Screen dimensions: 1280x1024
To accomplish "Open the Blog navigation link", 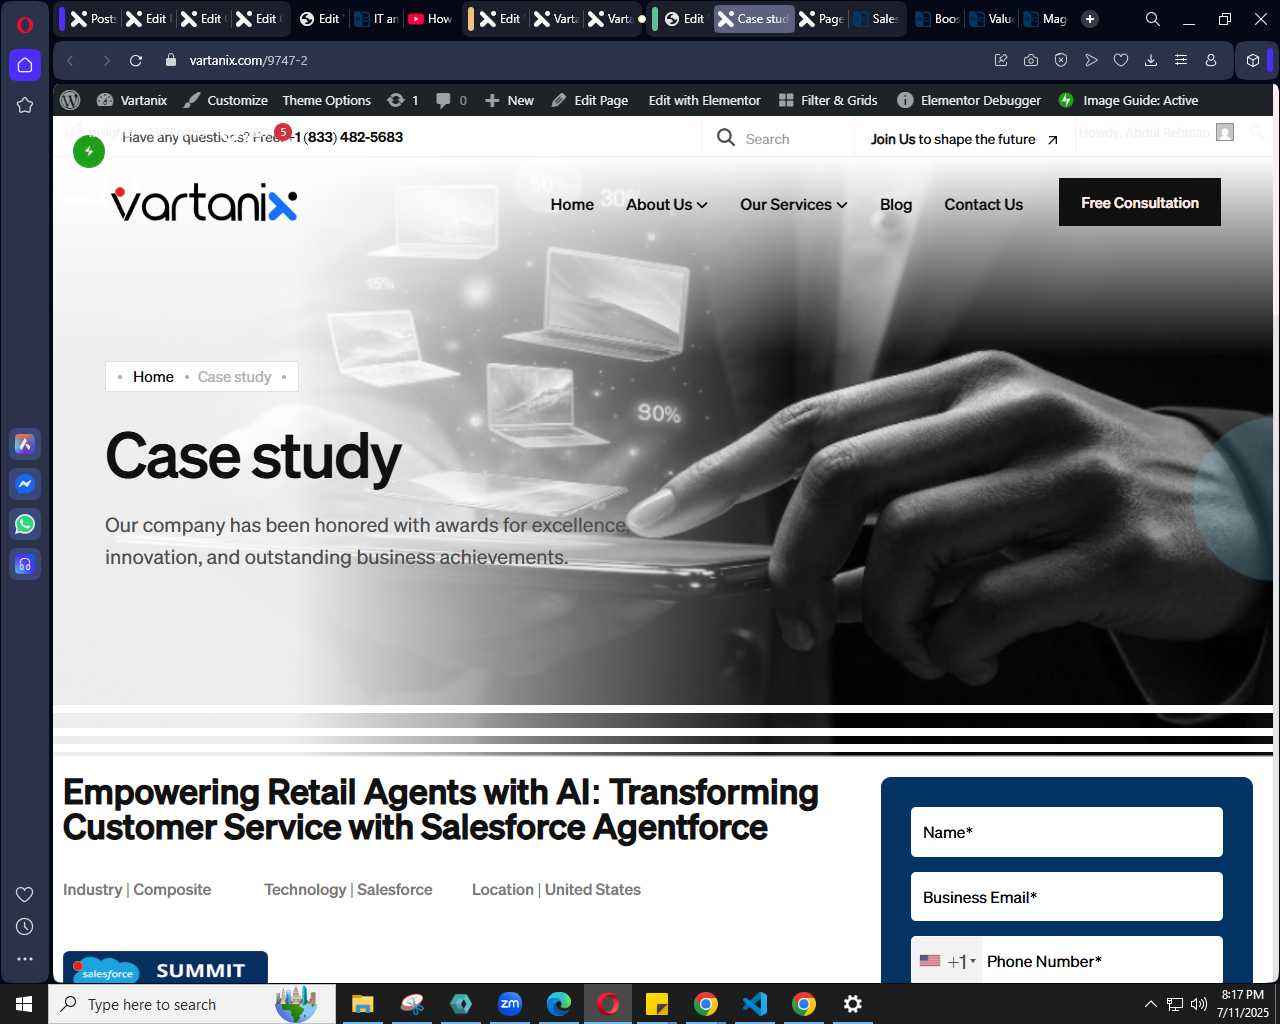I will 896,204.
